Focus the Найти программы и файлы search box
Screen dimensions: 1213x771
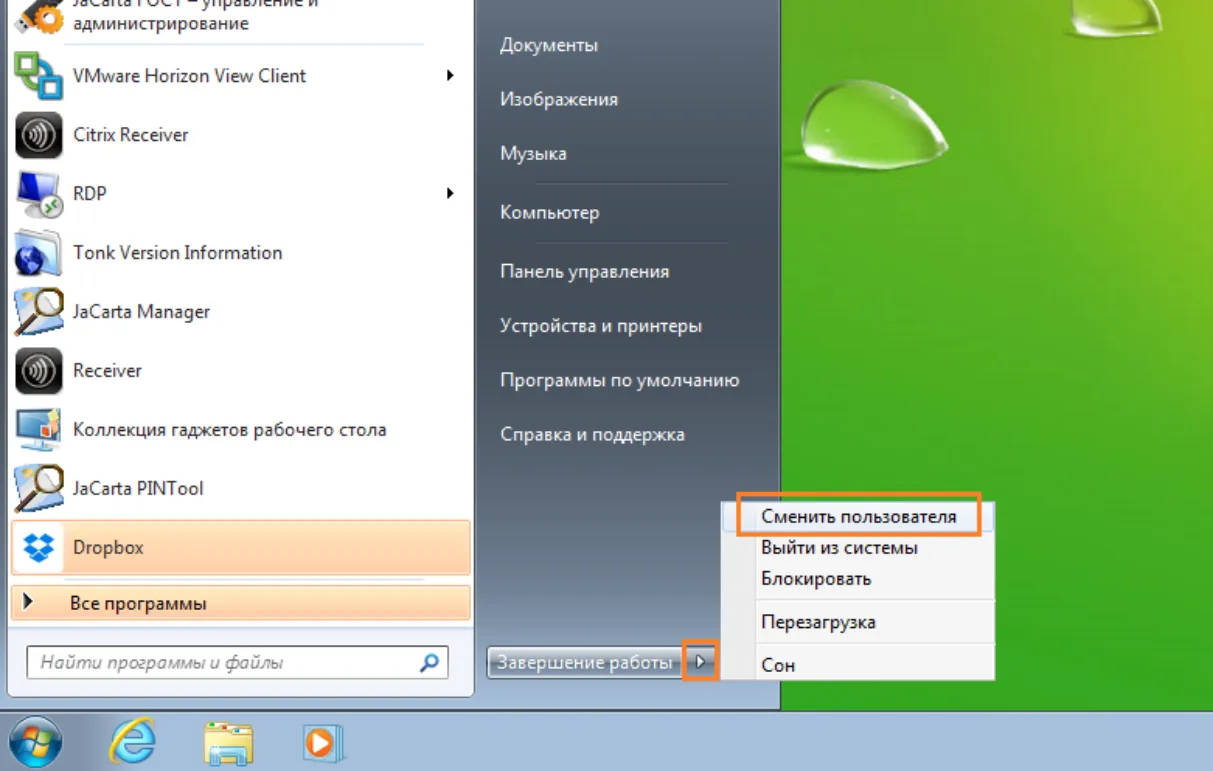click(x=238, y=662)
